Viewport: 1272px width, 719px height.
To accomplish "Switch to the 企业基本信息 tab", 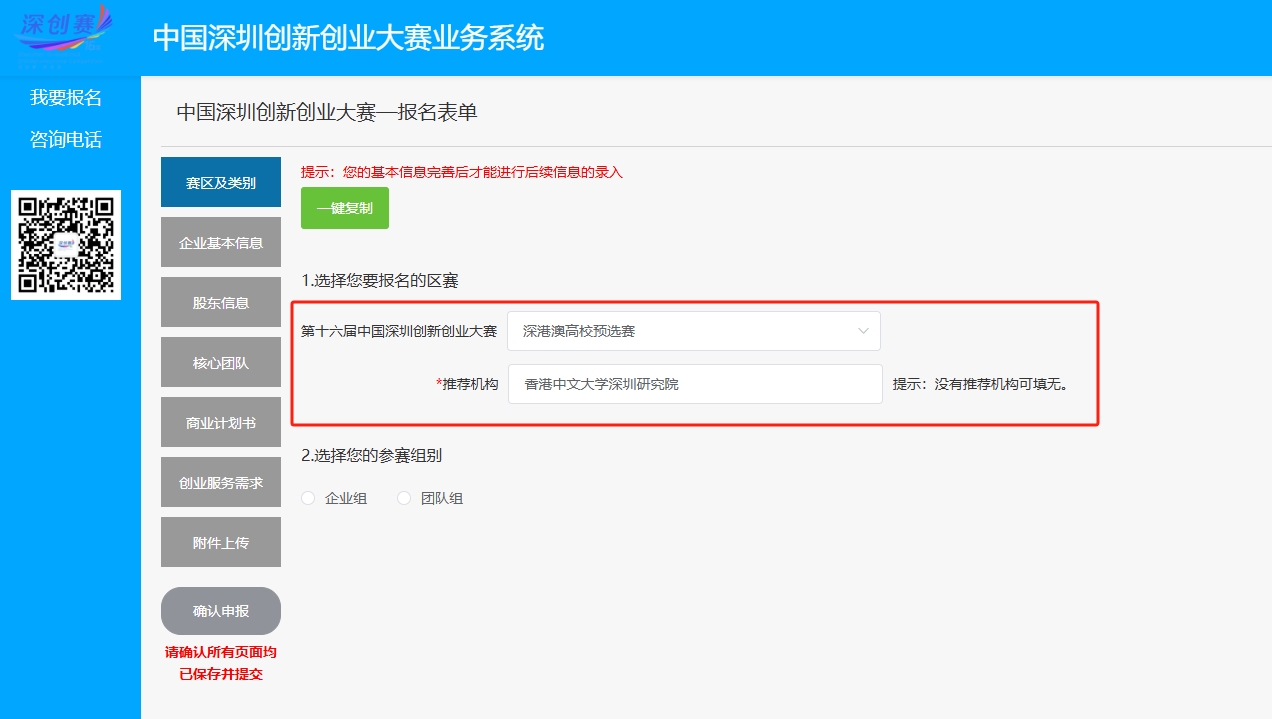I will [x=221, y=242].
